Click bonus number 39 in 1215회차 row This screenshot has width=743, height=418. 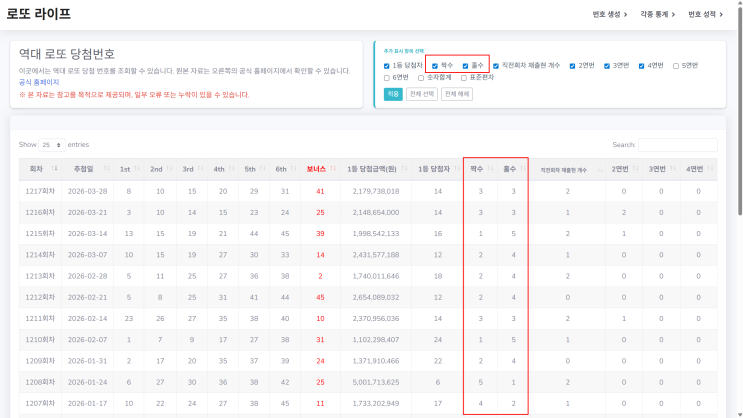tap(320, 234)
